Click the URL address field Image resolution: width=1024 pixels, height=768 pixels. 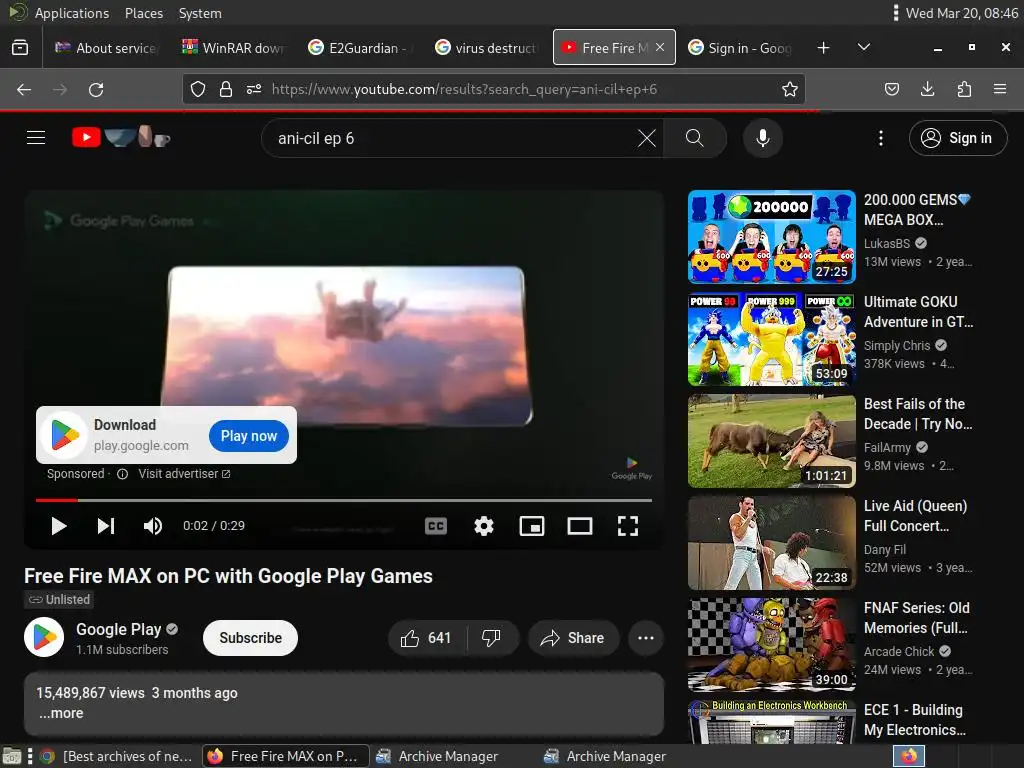point(493,89)
